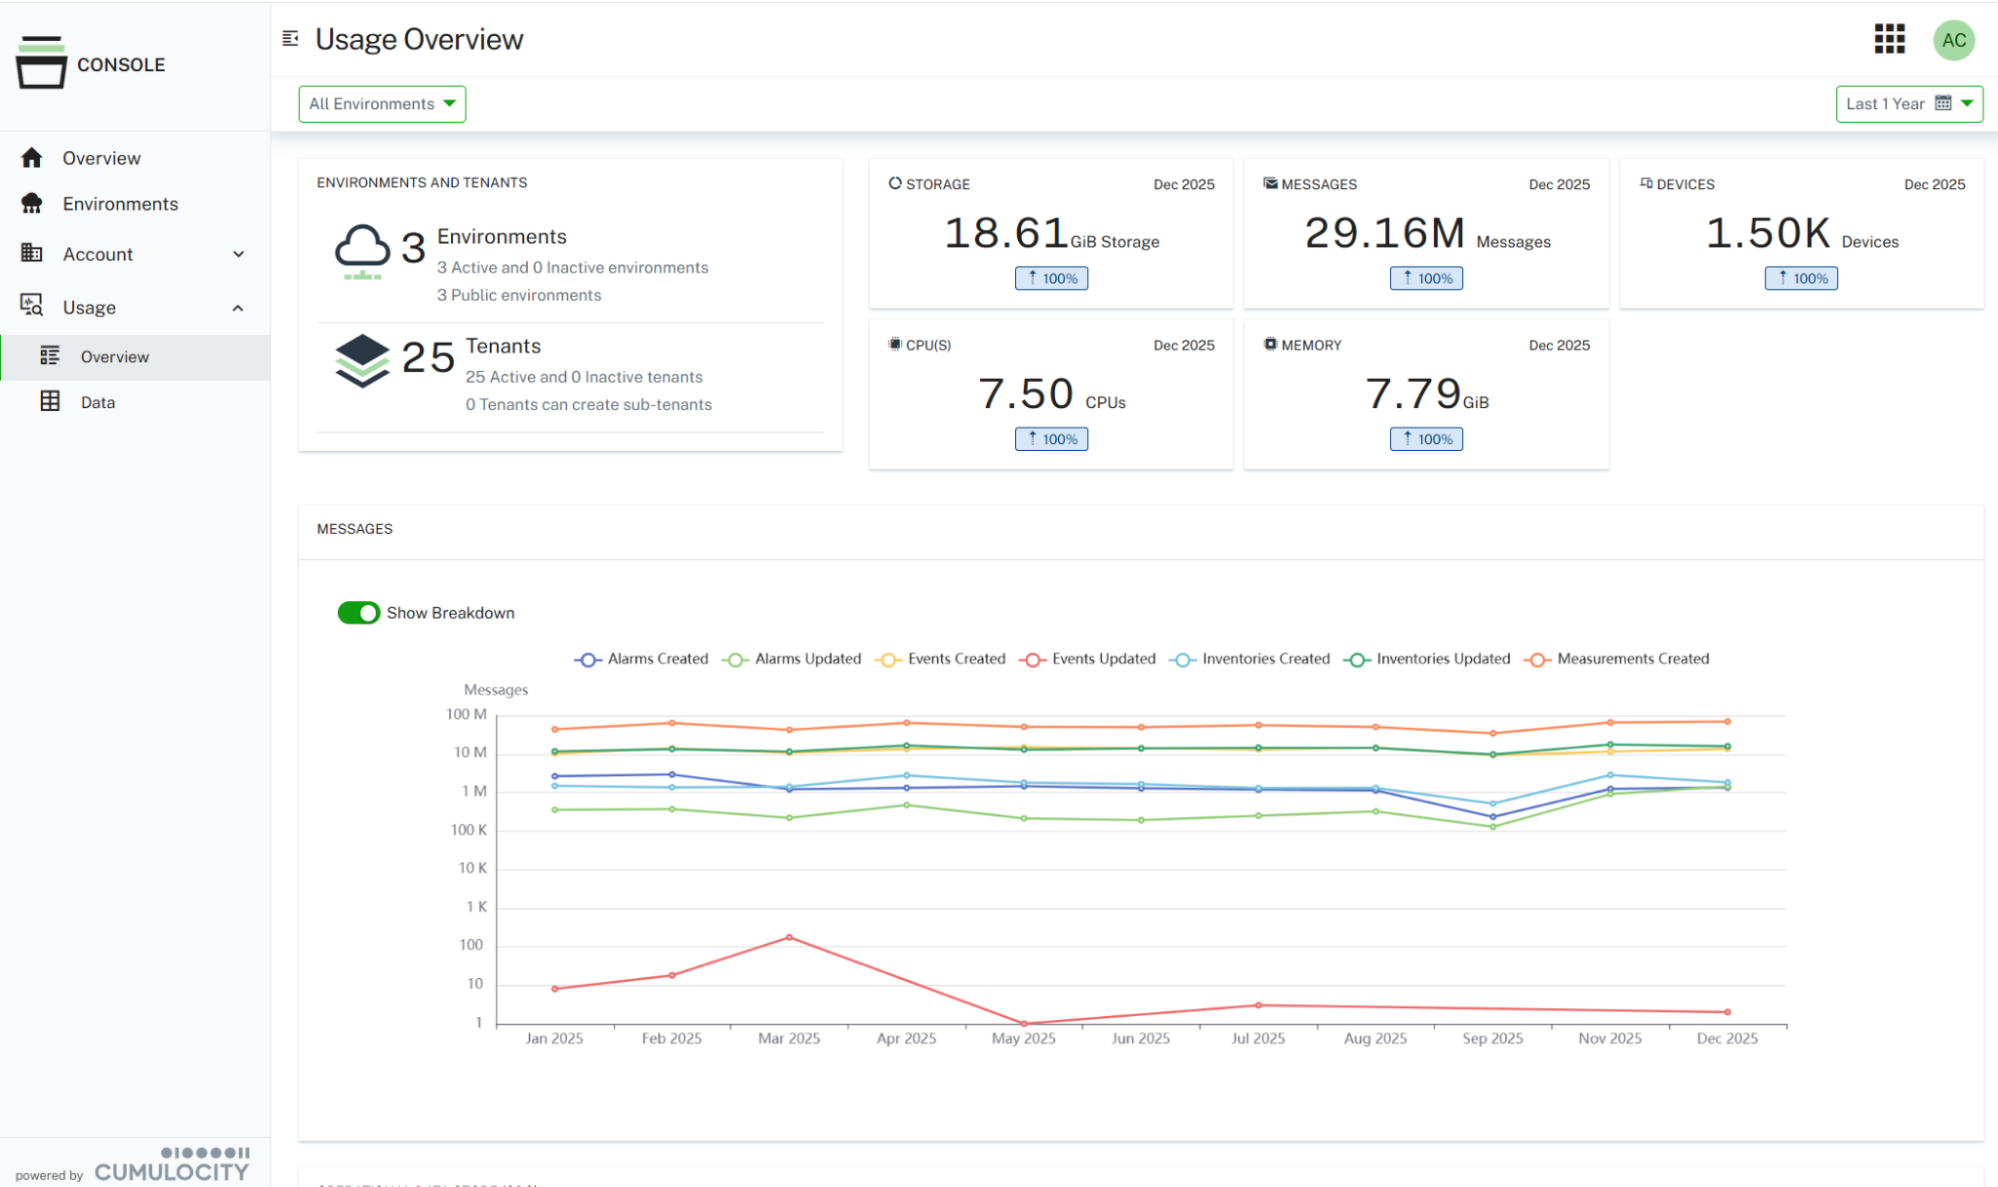The width and height of the screenshot is (1998, 1187).
Task: Disable the Show Breakdown toggle
Action: coord(358,612)
